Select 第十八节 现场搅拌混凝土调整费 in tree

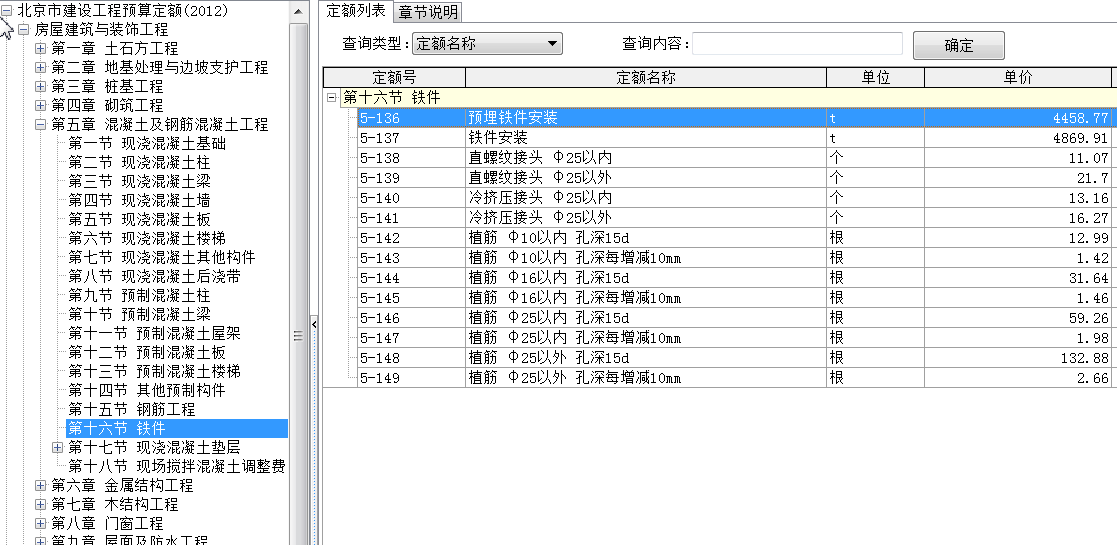tap(177, 467)
